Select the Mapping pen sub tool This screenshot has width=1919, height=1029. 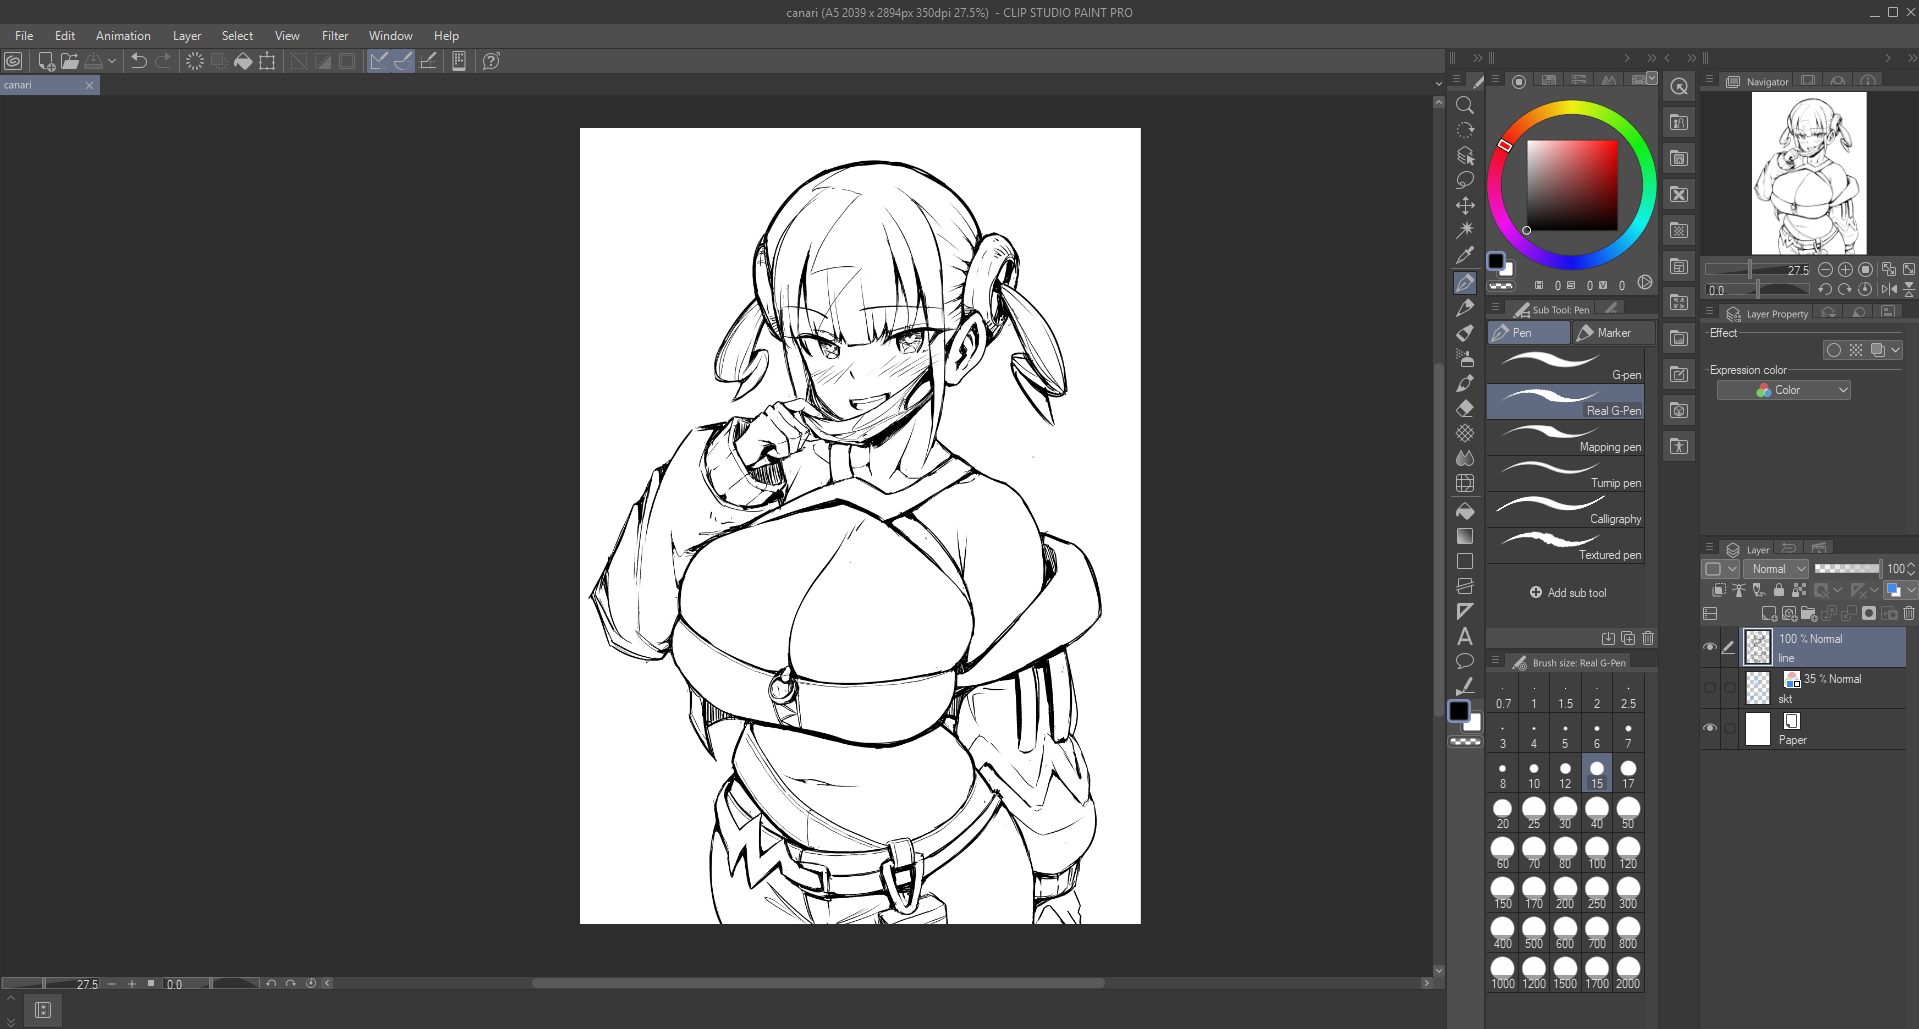pos(1566,437)
